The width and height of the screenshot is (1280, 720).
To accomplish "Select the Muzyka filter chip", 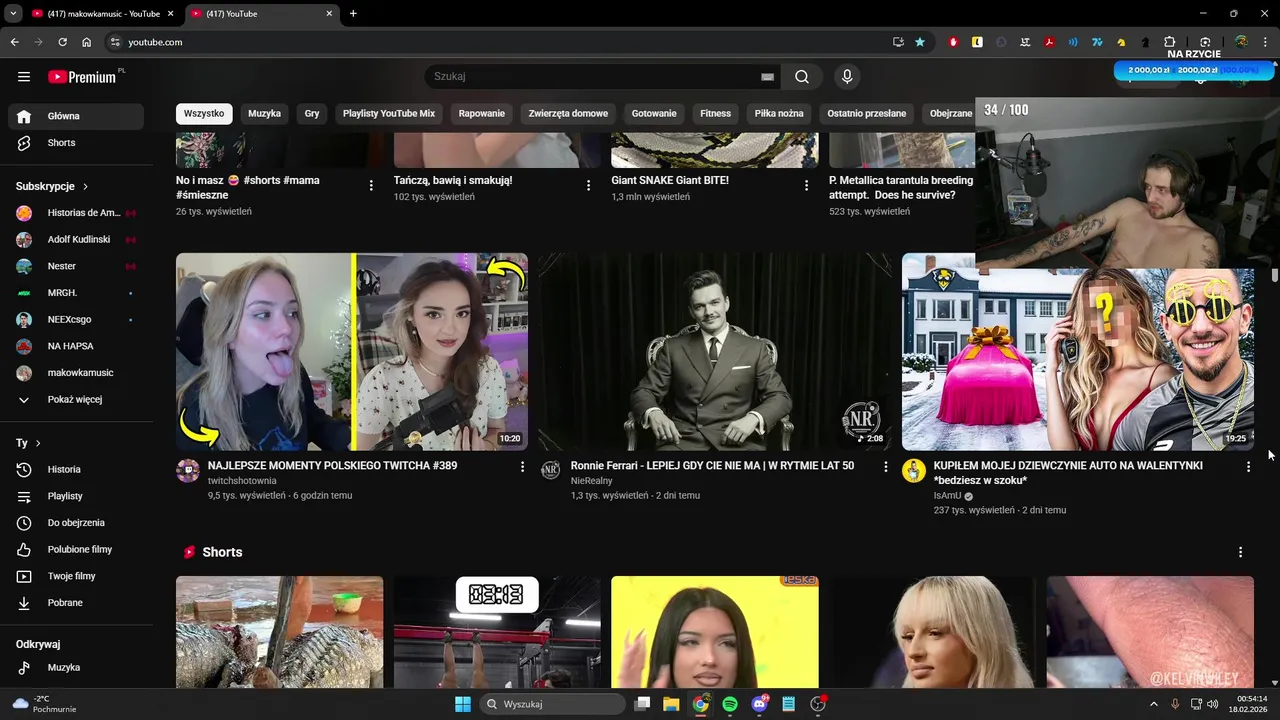I will click(x=264, y=113).
